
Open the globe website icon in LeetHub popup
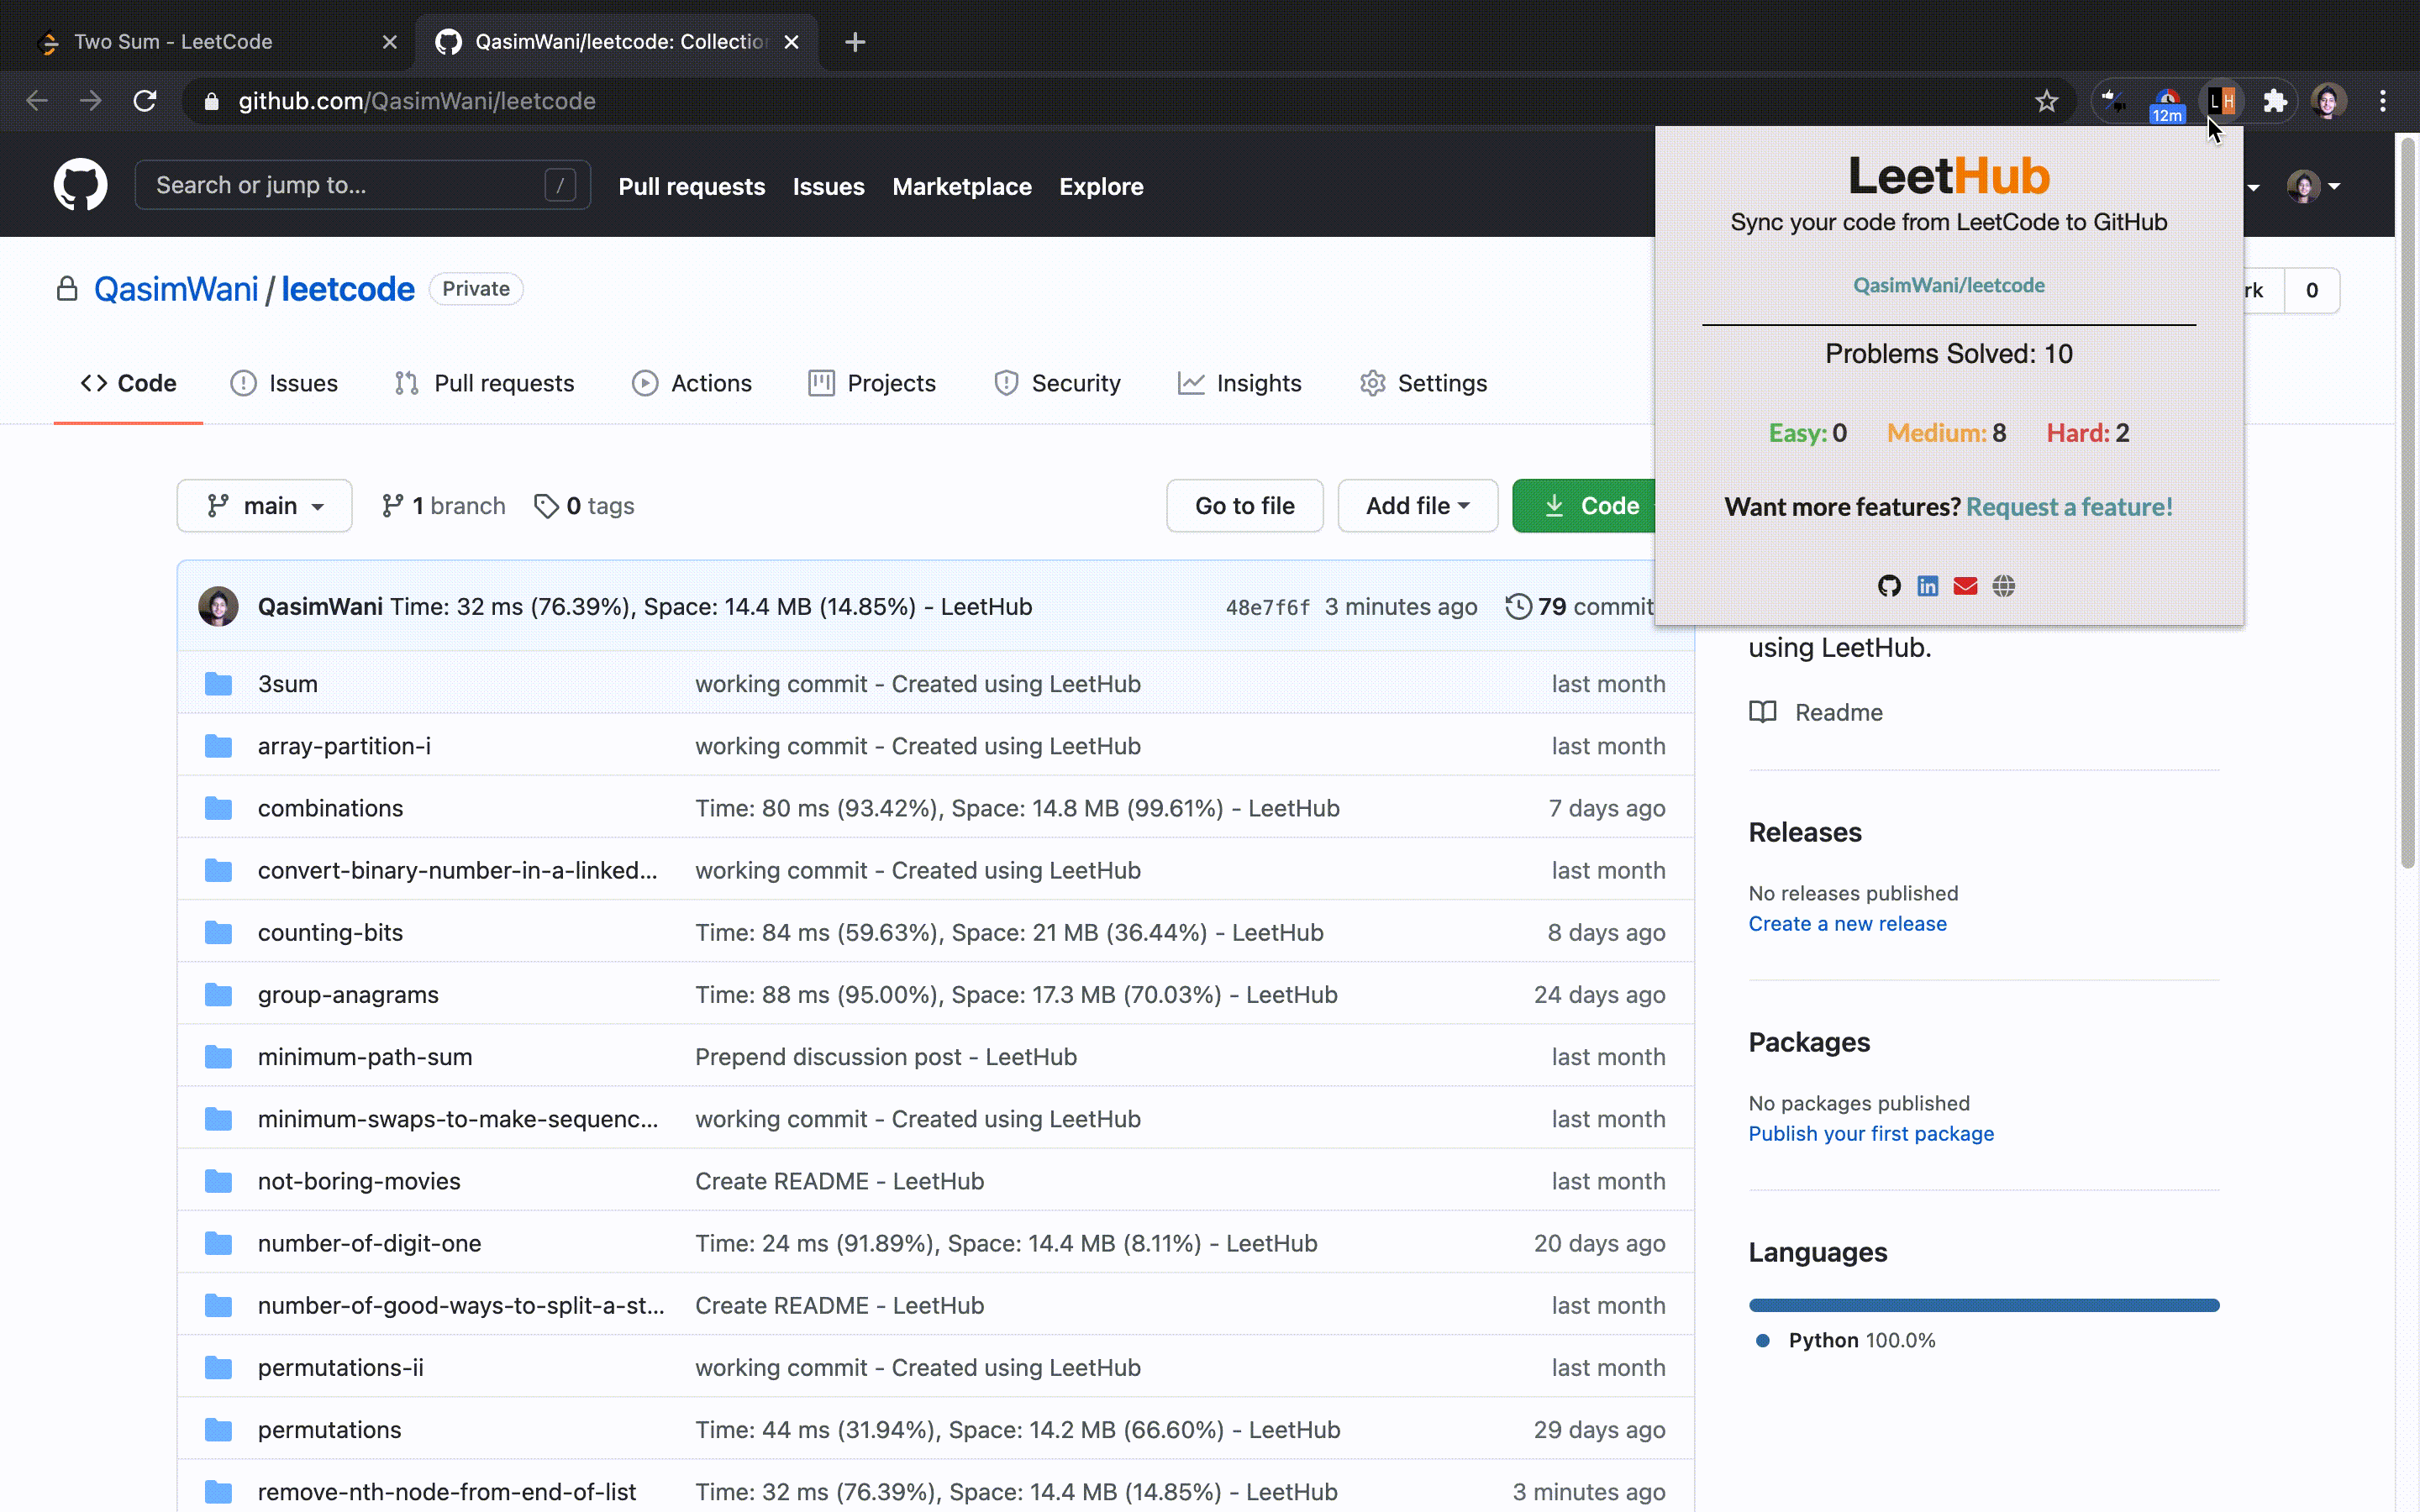point(2003,586)
